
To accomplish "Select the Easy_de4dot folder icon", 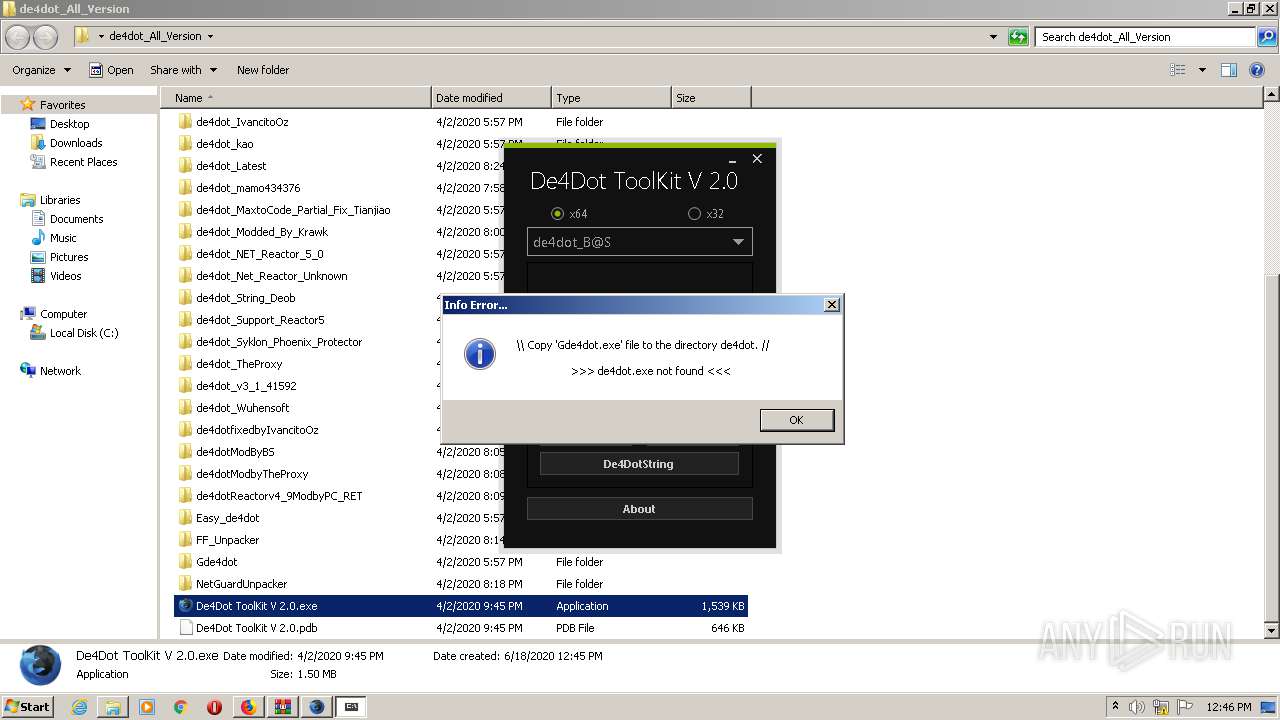I will [185, 518].
